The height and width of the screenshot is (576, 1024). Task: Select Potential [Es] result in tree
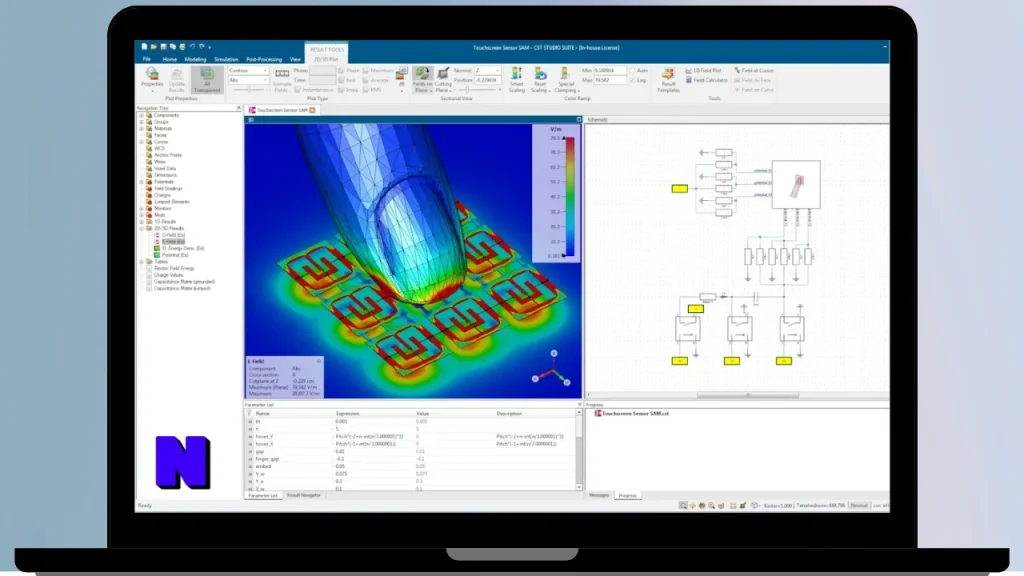tap(171, 255)
